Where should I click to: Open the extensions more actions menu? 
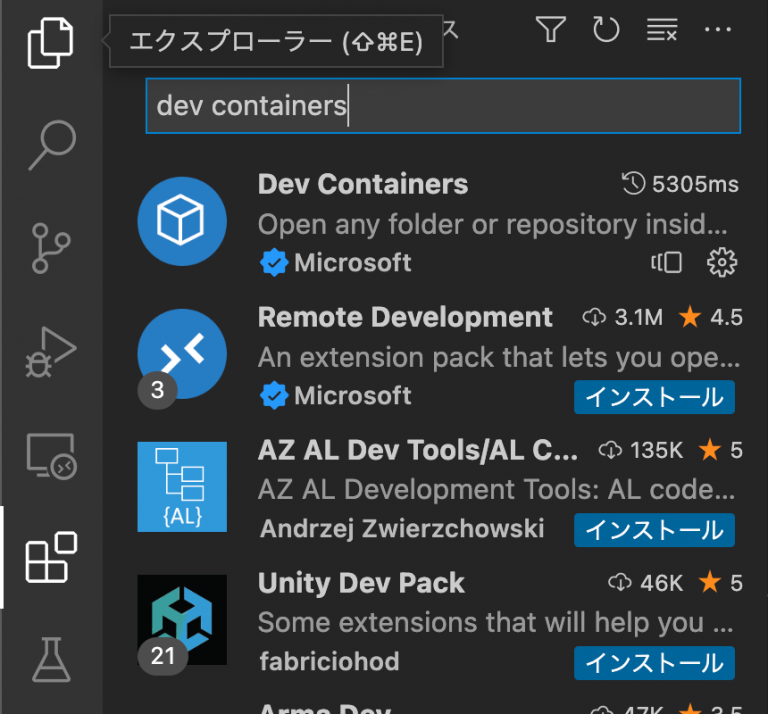[x=718, y=29]
